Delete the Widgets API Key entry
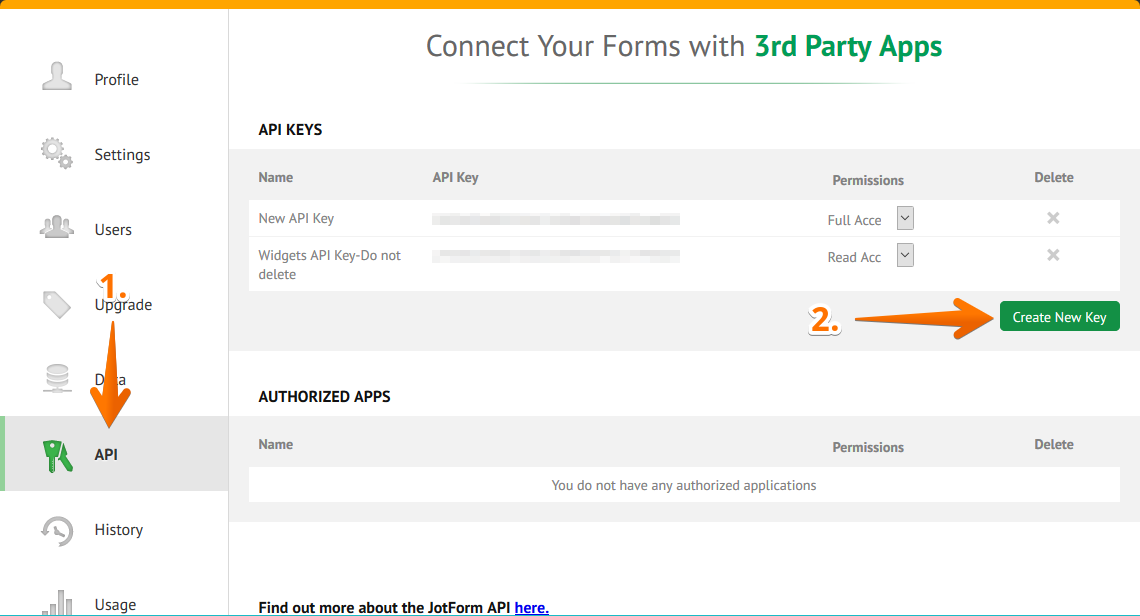The width and height of the screenshot is (1140, 616). click(1053, 255)
